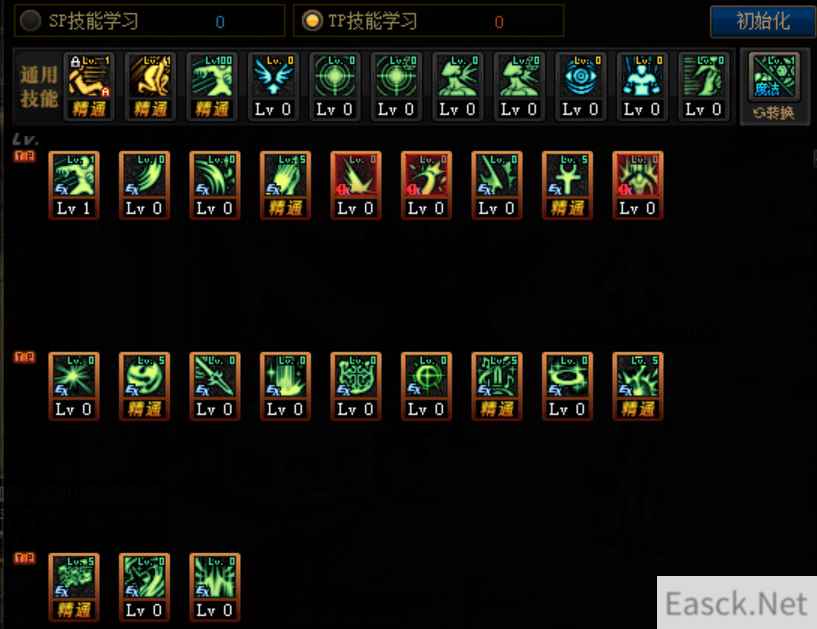Screen dimensions: 817x629
Task: Choose the green glowing ring EX skill
Action: pyautogui.click(x=567, y=386)
